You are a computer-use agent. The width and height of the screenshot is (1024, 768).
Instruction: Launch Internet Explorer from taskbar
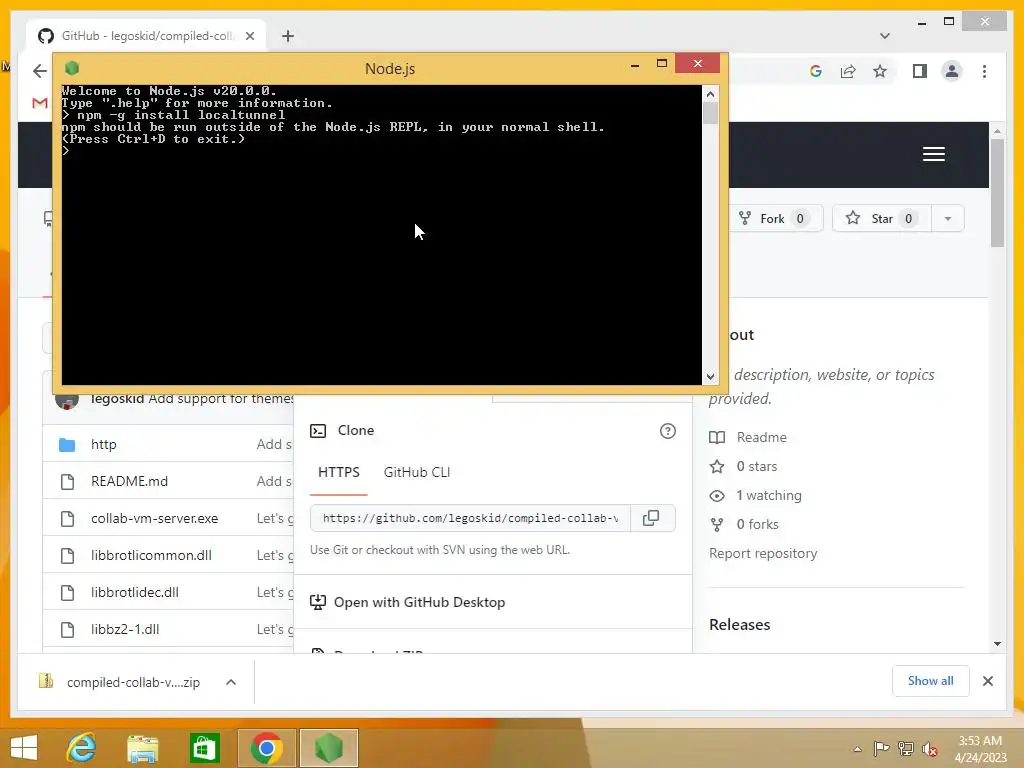click(x=82, y=748)
